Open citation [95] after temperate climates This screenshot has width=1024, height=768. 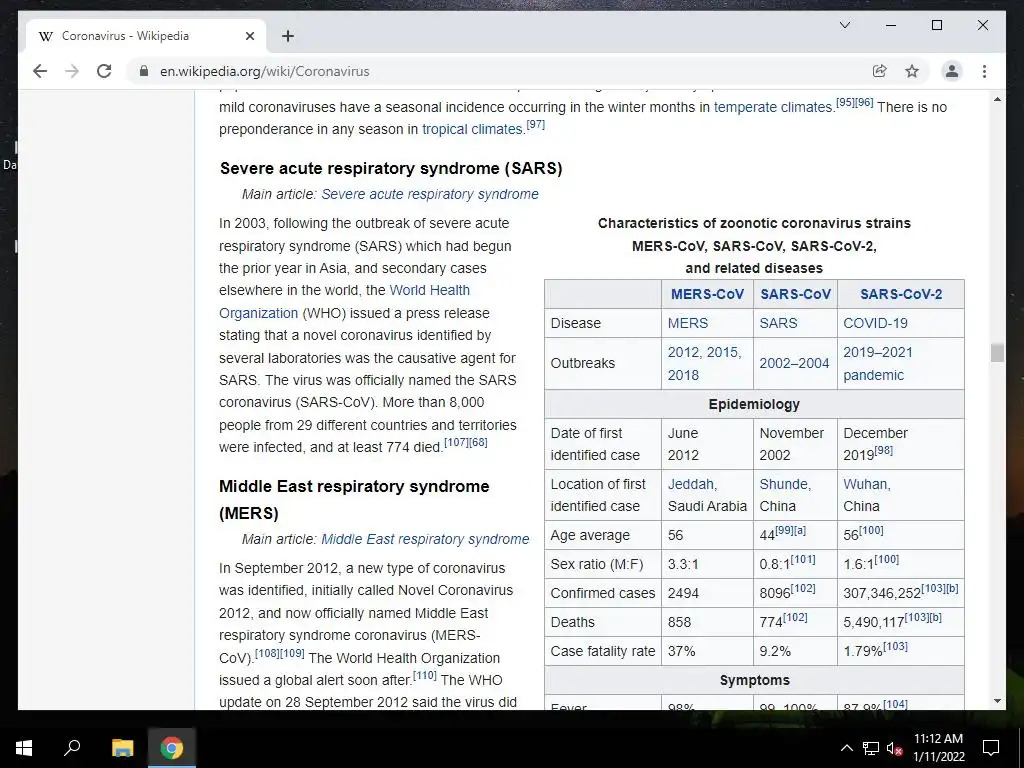(845, 103)
